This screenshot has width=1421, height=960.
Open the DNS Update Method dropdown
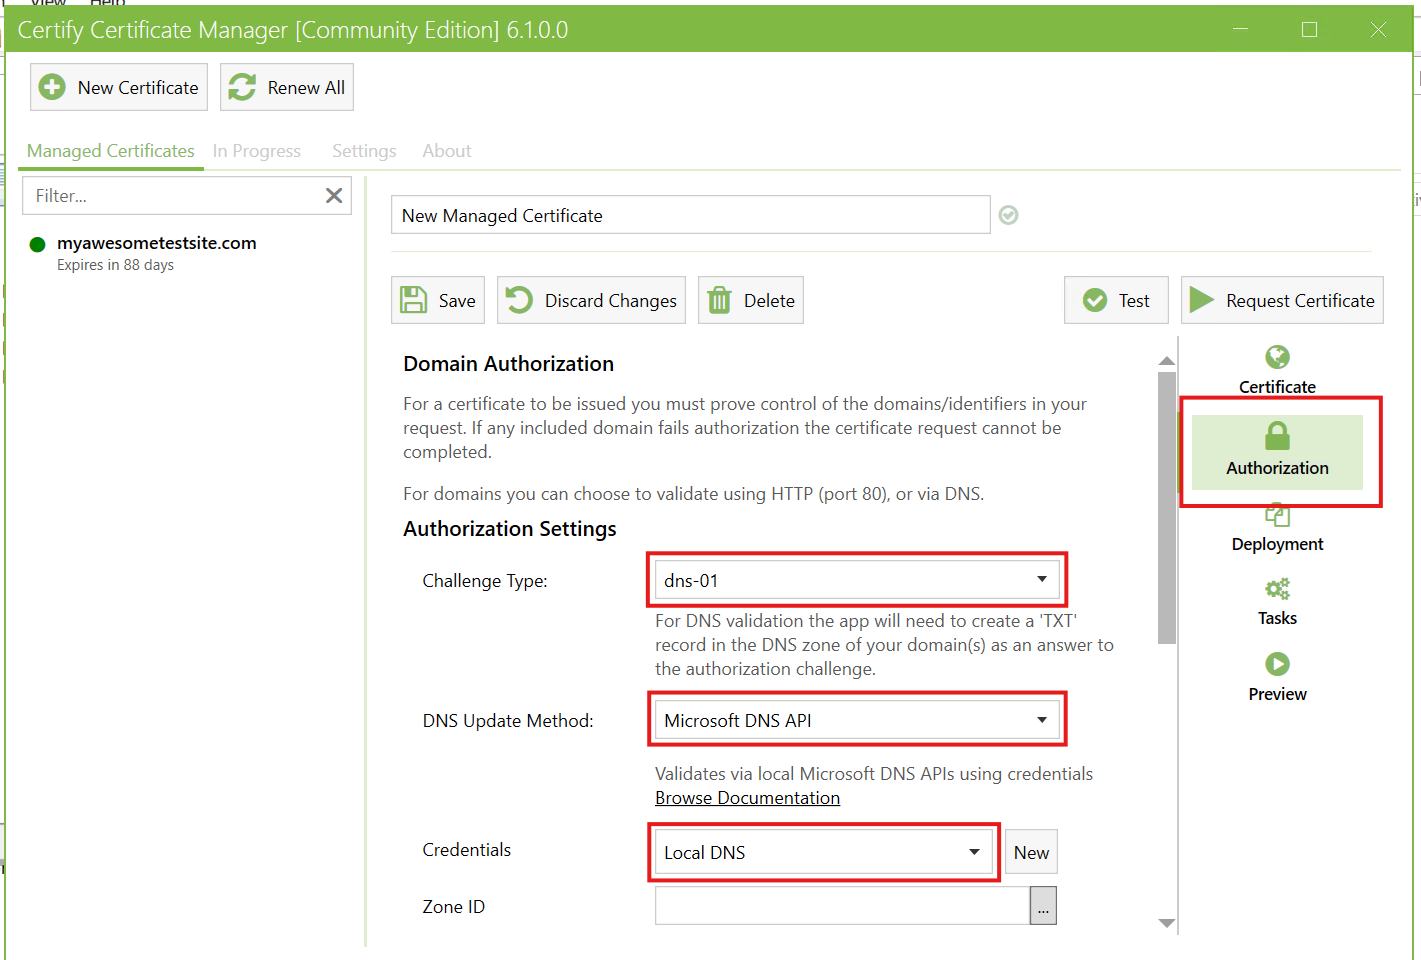pos(856,720)
